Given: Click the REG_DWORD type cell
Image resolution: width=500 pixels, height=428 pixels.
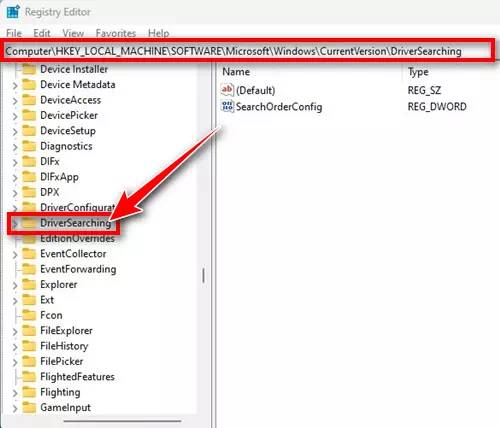Looking at the screenshot, I should (x=437, y=107).
